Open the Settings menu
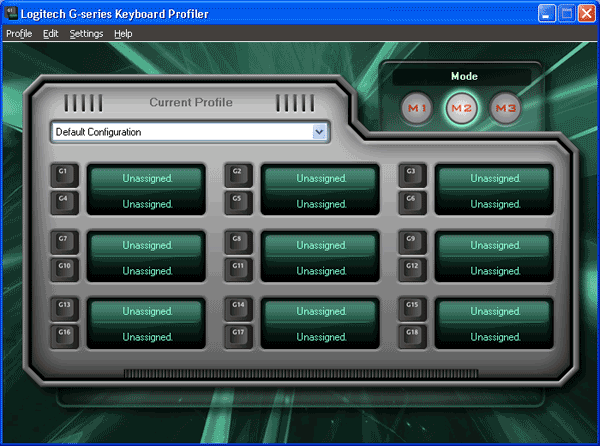 click(86, 34)
